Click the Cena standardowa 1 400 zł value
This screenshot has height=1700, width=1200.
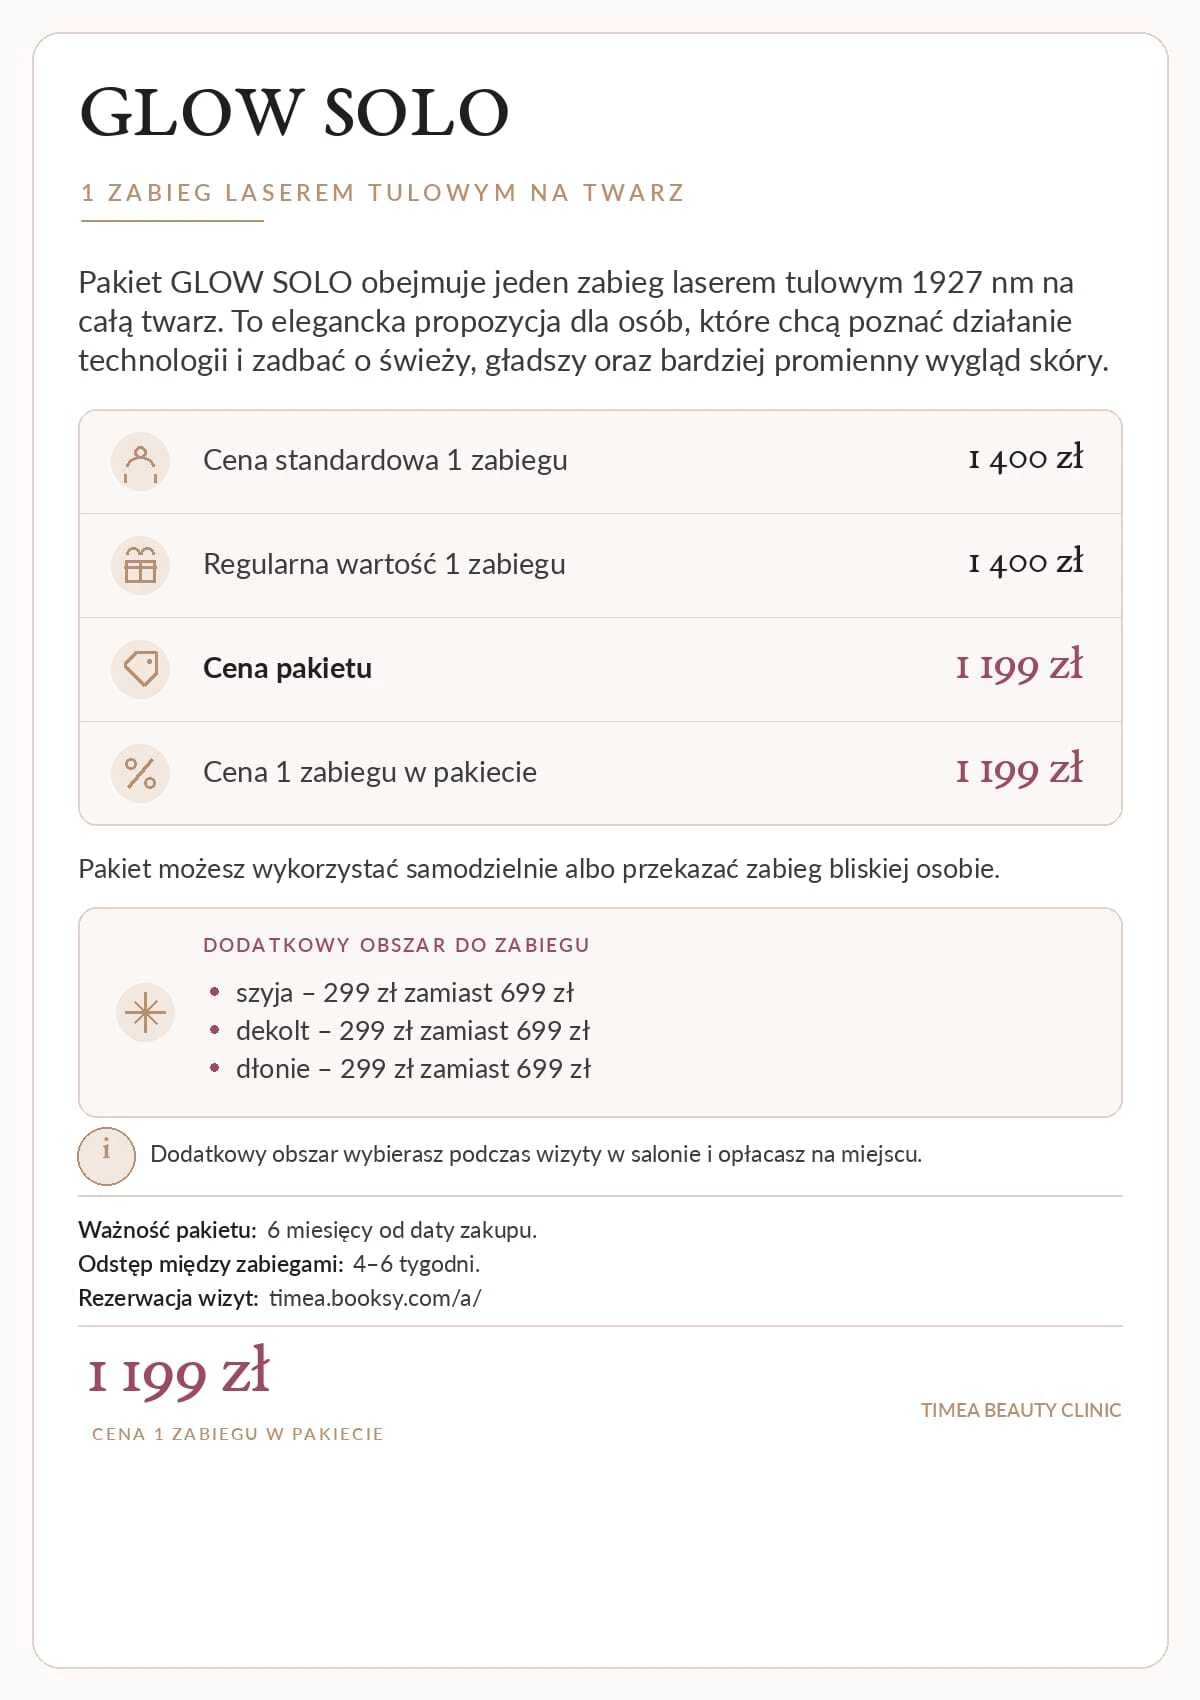(x=1025, y=459)
